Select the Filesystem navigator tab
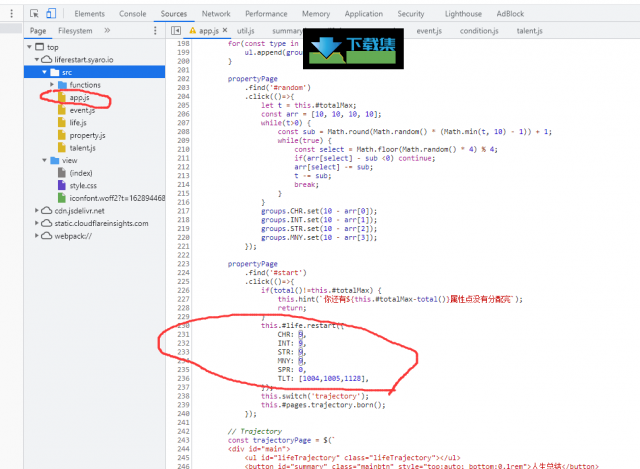 coord(75,31)
